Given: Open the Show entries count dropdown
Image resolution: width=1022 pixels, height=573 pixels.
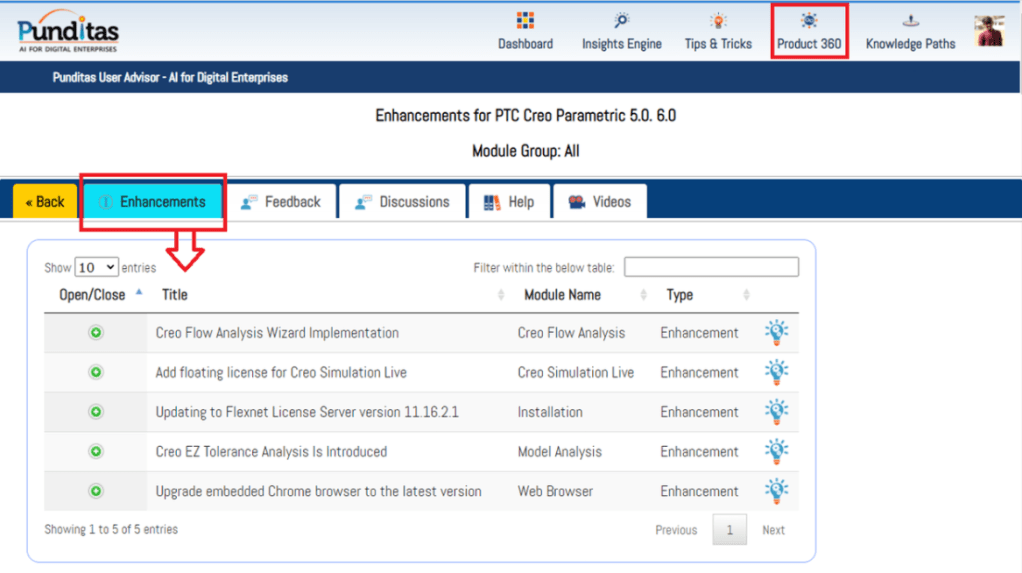Looking at the screenshot, I should tap(97, 268).
